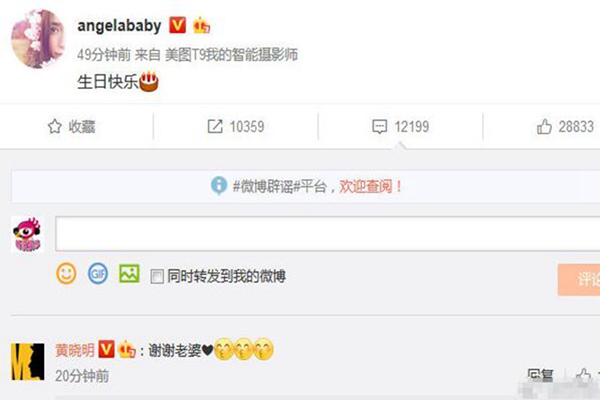The width and height of the screenshot is (600, 400).
Task: Tick the 同时转发到我的微博 checkbox
Action: point(157,276)
